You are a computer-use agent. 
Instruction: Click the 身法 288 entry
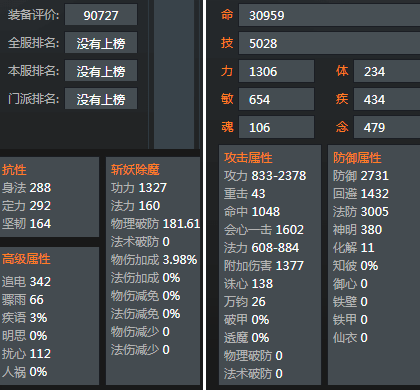[x=26, y=188]
